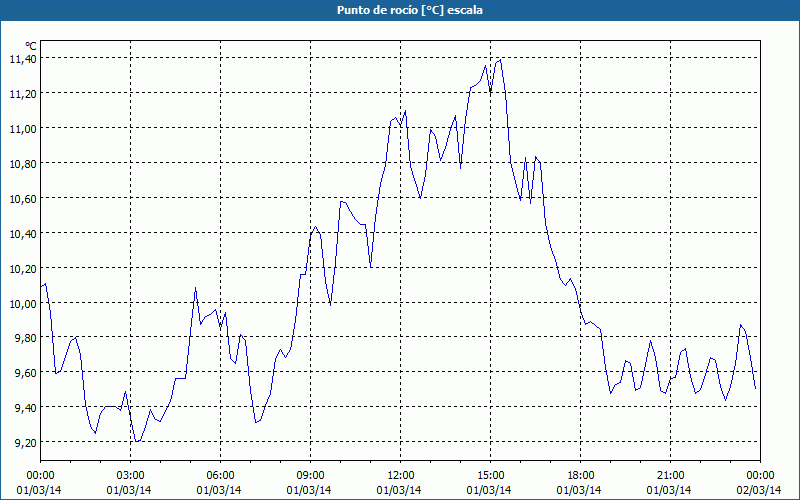The image size is (800, 500).
Task: Pick the 9,20 y-axis value
Action: (26, 442)
